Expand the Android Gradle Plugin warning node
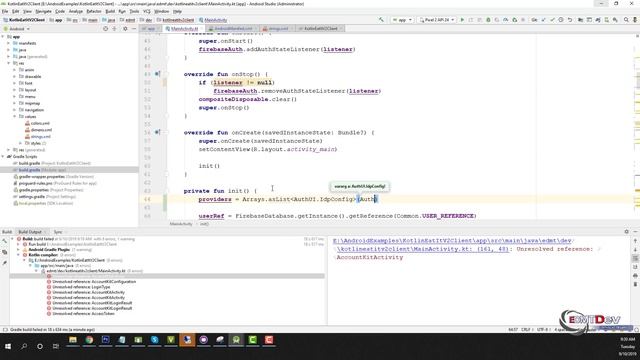 point(18,249)
